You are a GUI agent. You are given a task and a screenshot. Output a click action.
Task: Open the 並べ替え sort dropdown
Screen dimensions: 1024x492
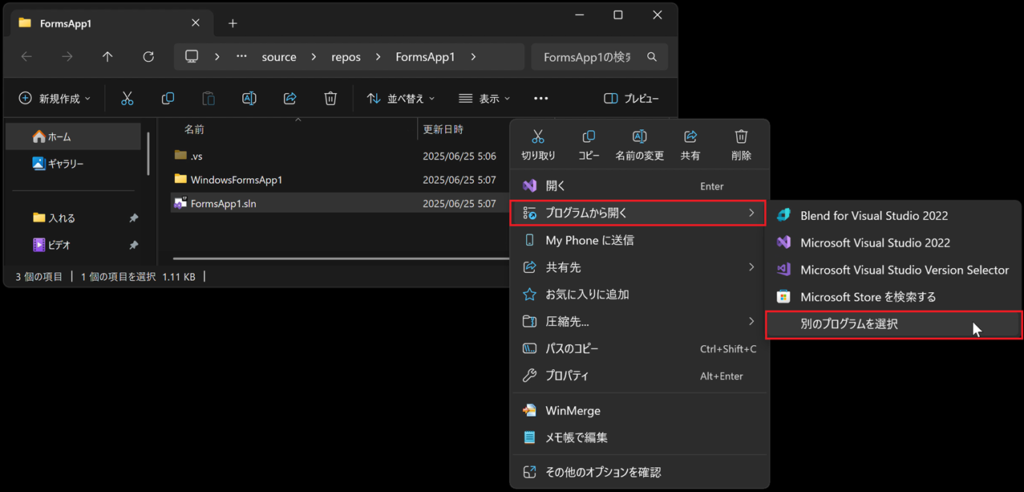click(x=401, y=99)
